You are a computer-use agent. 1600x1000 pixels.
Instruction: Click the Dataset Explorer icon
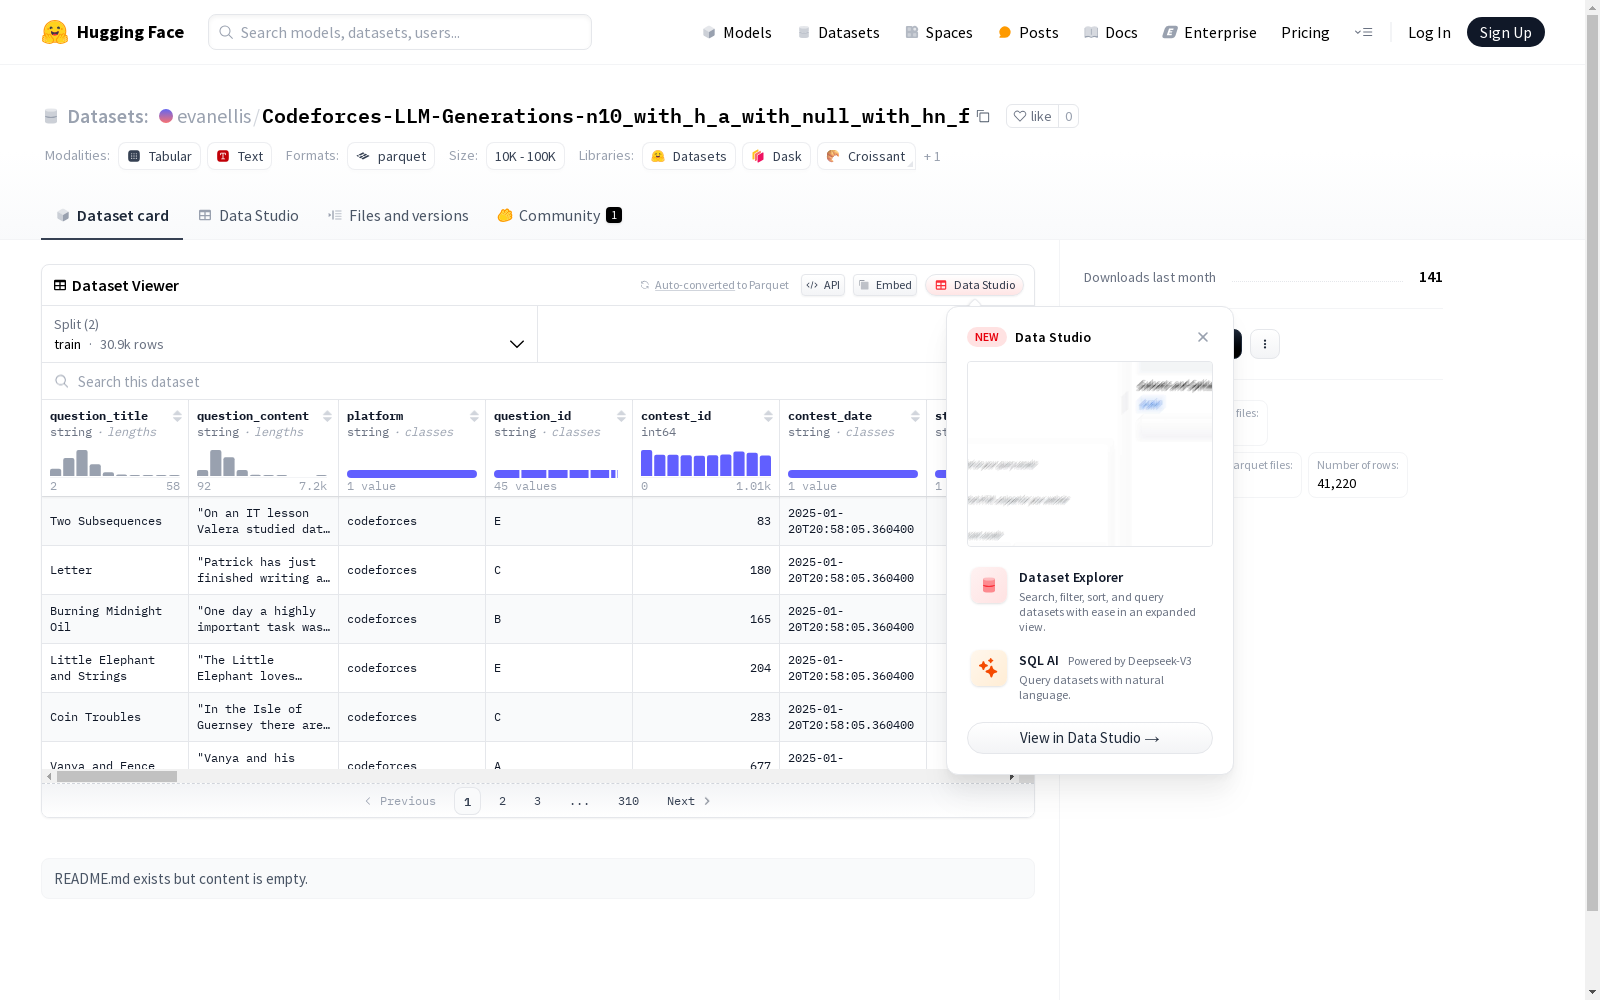tap(989, 586)
